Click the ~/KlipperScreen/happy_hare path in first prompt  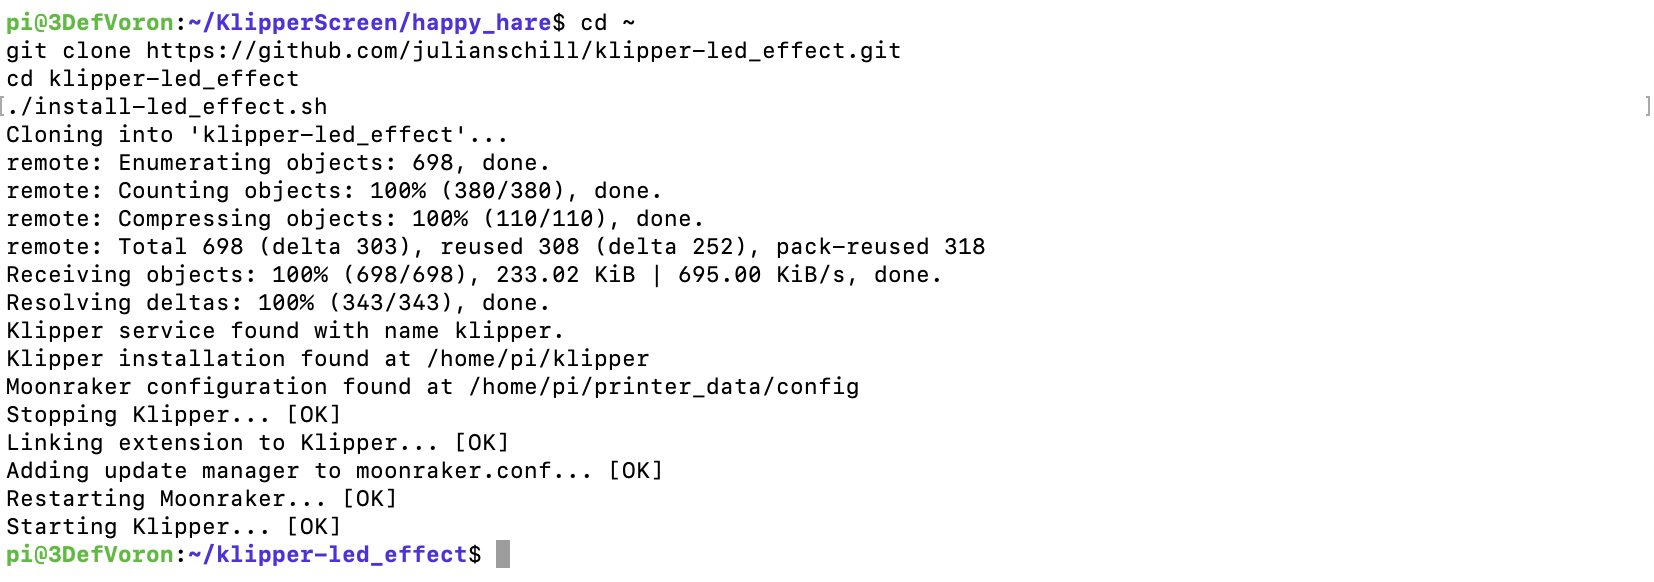click(370, 23)
